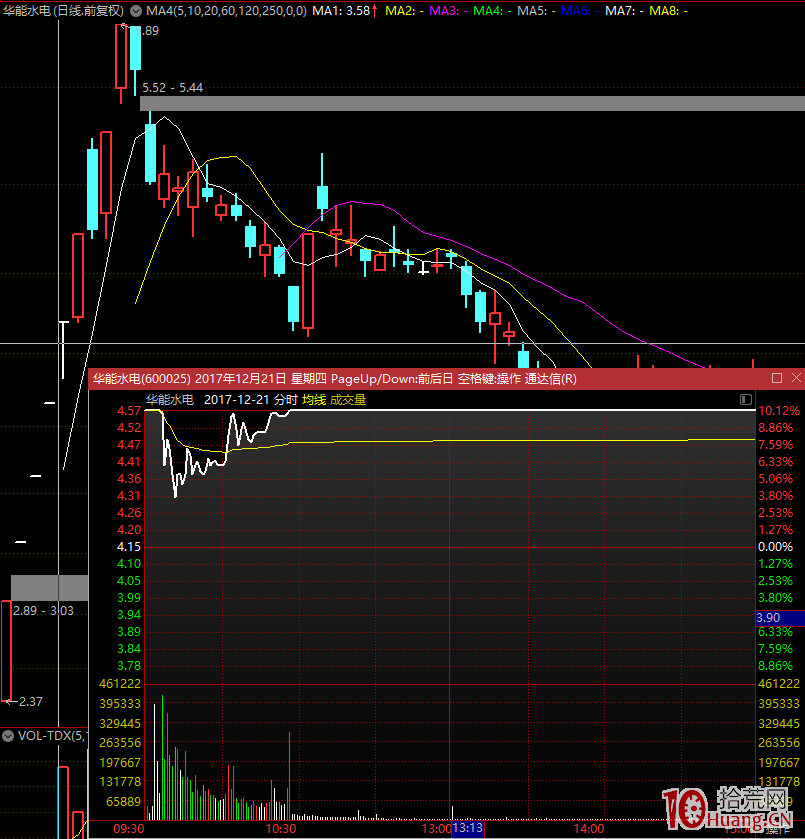Click the 461222 left volume axis label
Image resolution: width=805 pixels, height=839 pixels.
tap(120, 684)
